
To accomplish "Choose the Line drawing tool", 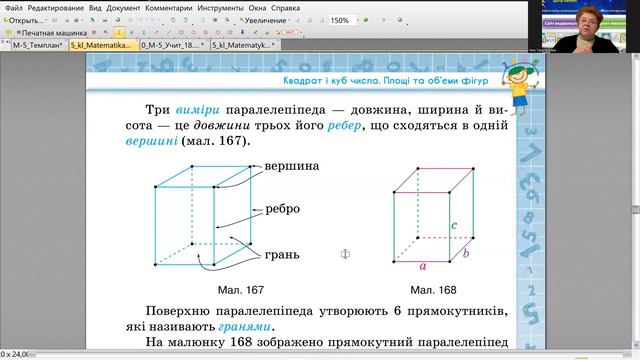I will (168, 32).
